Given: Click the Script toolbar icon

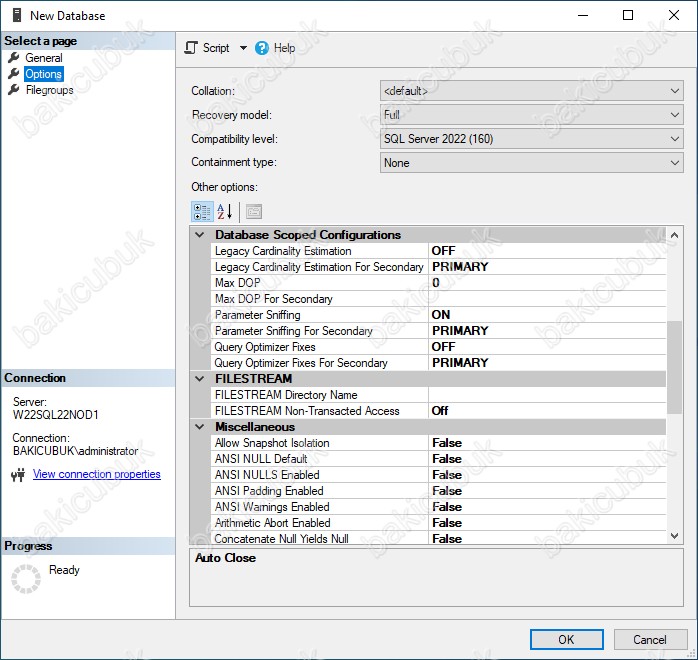Looking at the screenshot, I should point(192,48).
